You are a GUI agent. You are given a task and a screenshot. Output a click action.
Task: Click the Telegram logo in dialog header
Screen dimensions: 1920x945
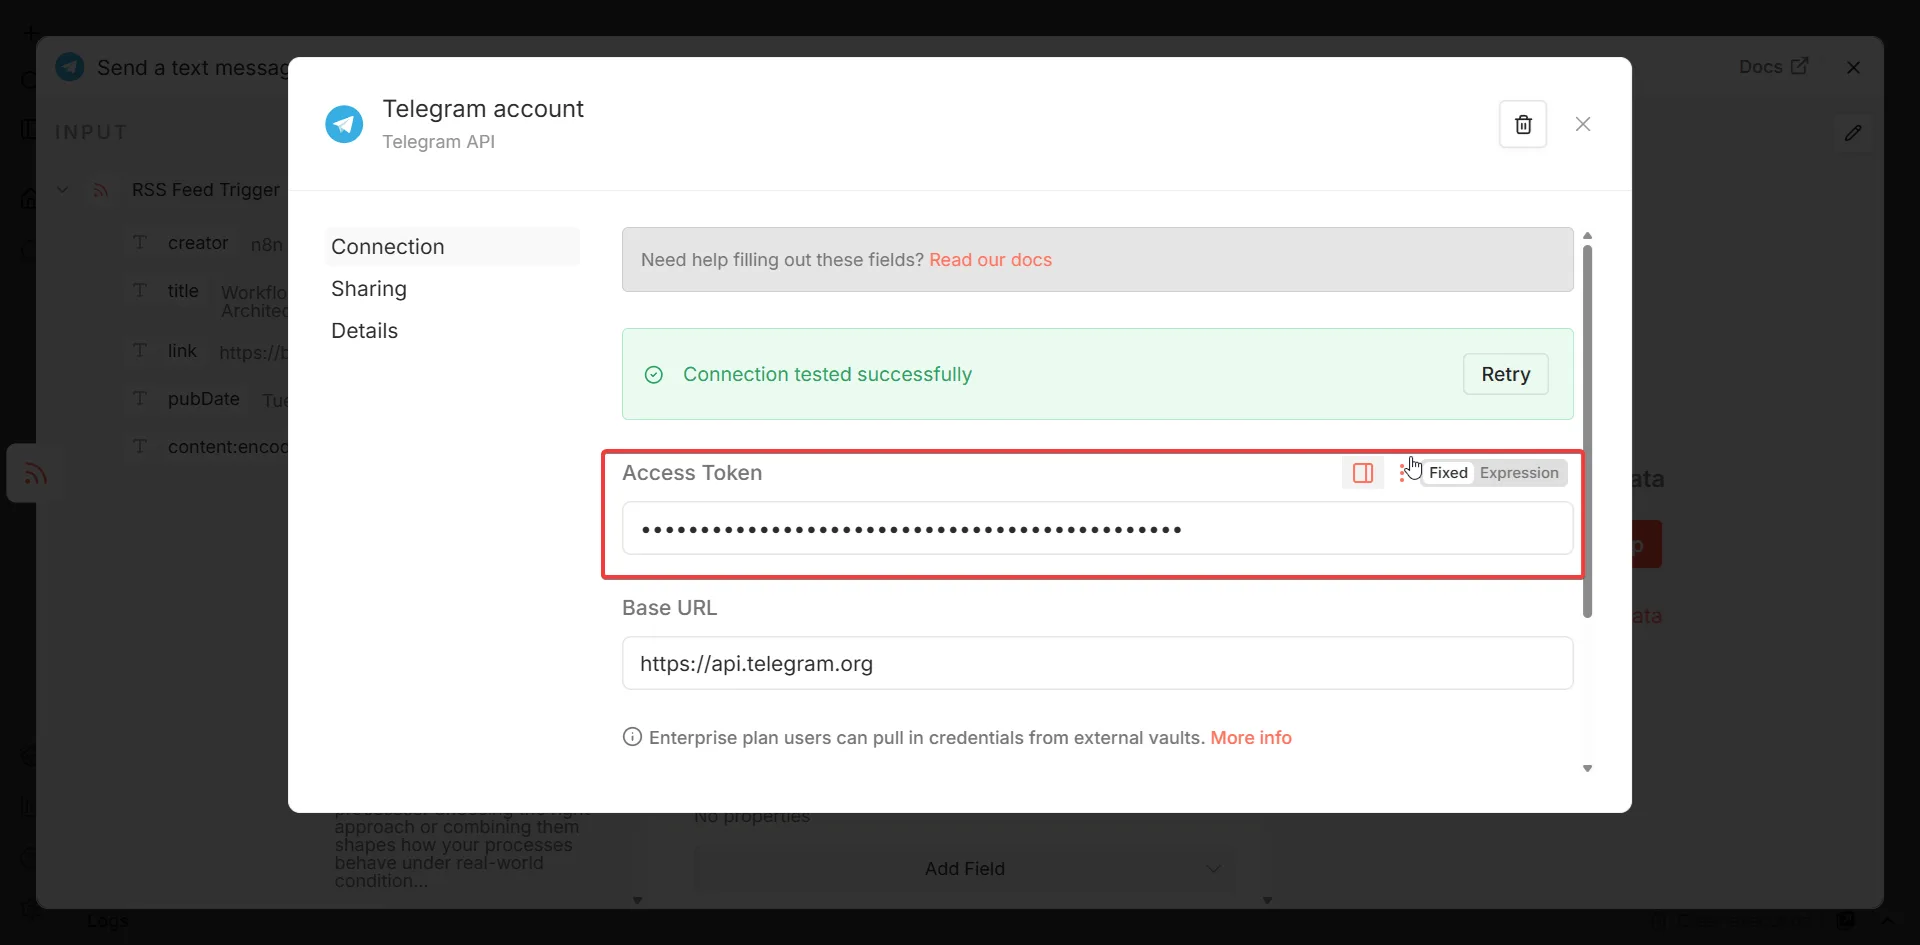point(344,124)
